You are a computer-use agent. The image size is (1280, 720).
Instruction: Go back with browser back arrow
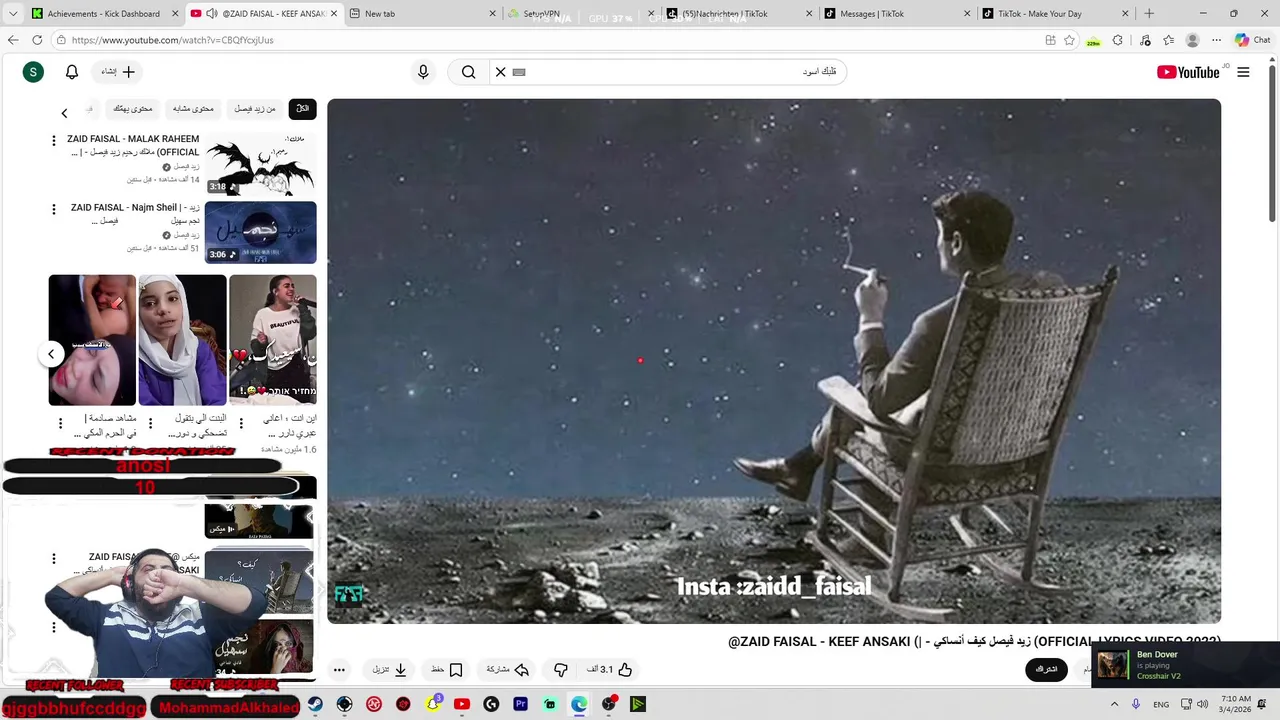point(12,40)
